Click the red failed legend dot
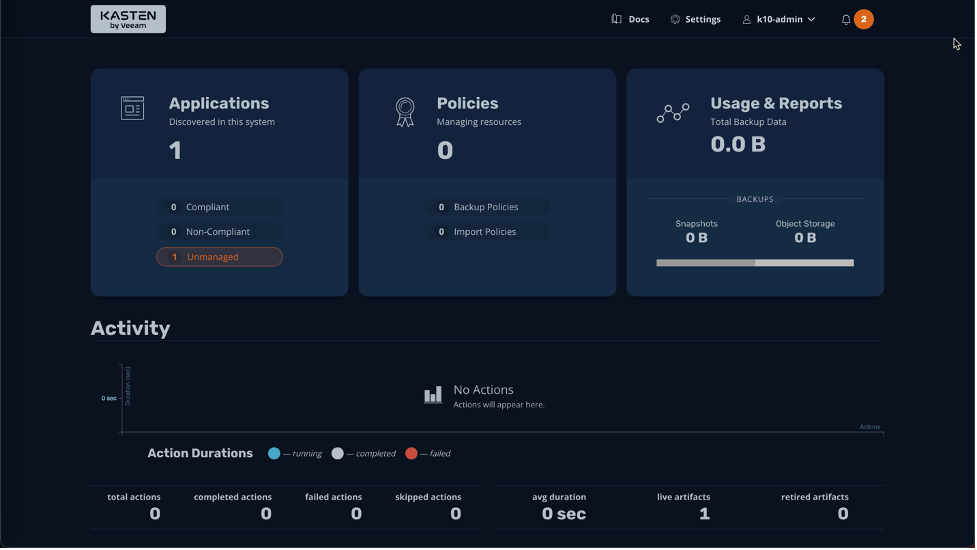 (x=412, y=454)
